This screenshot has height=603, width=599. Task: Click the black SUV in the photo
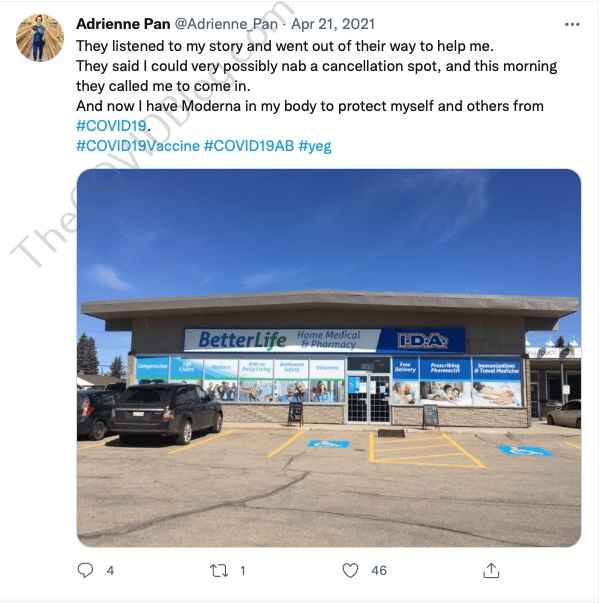tap(167, 413)
